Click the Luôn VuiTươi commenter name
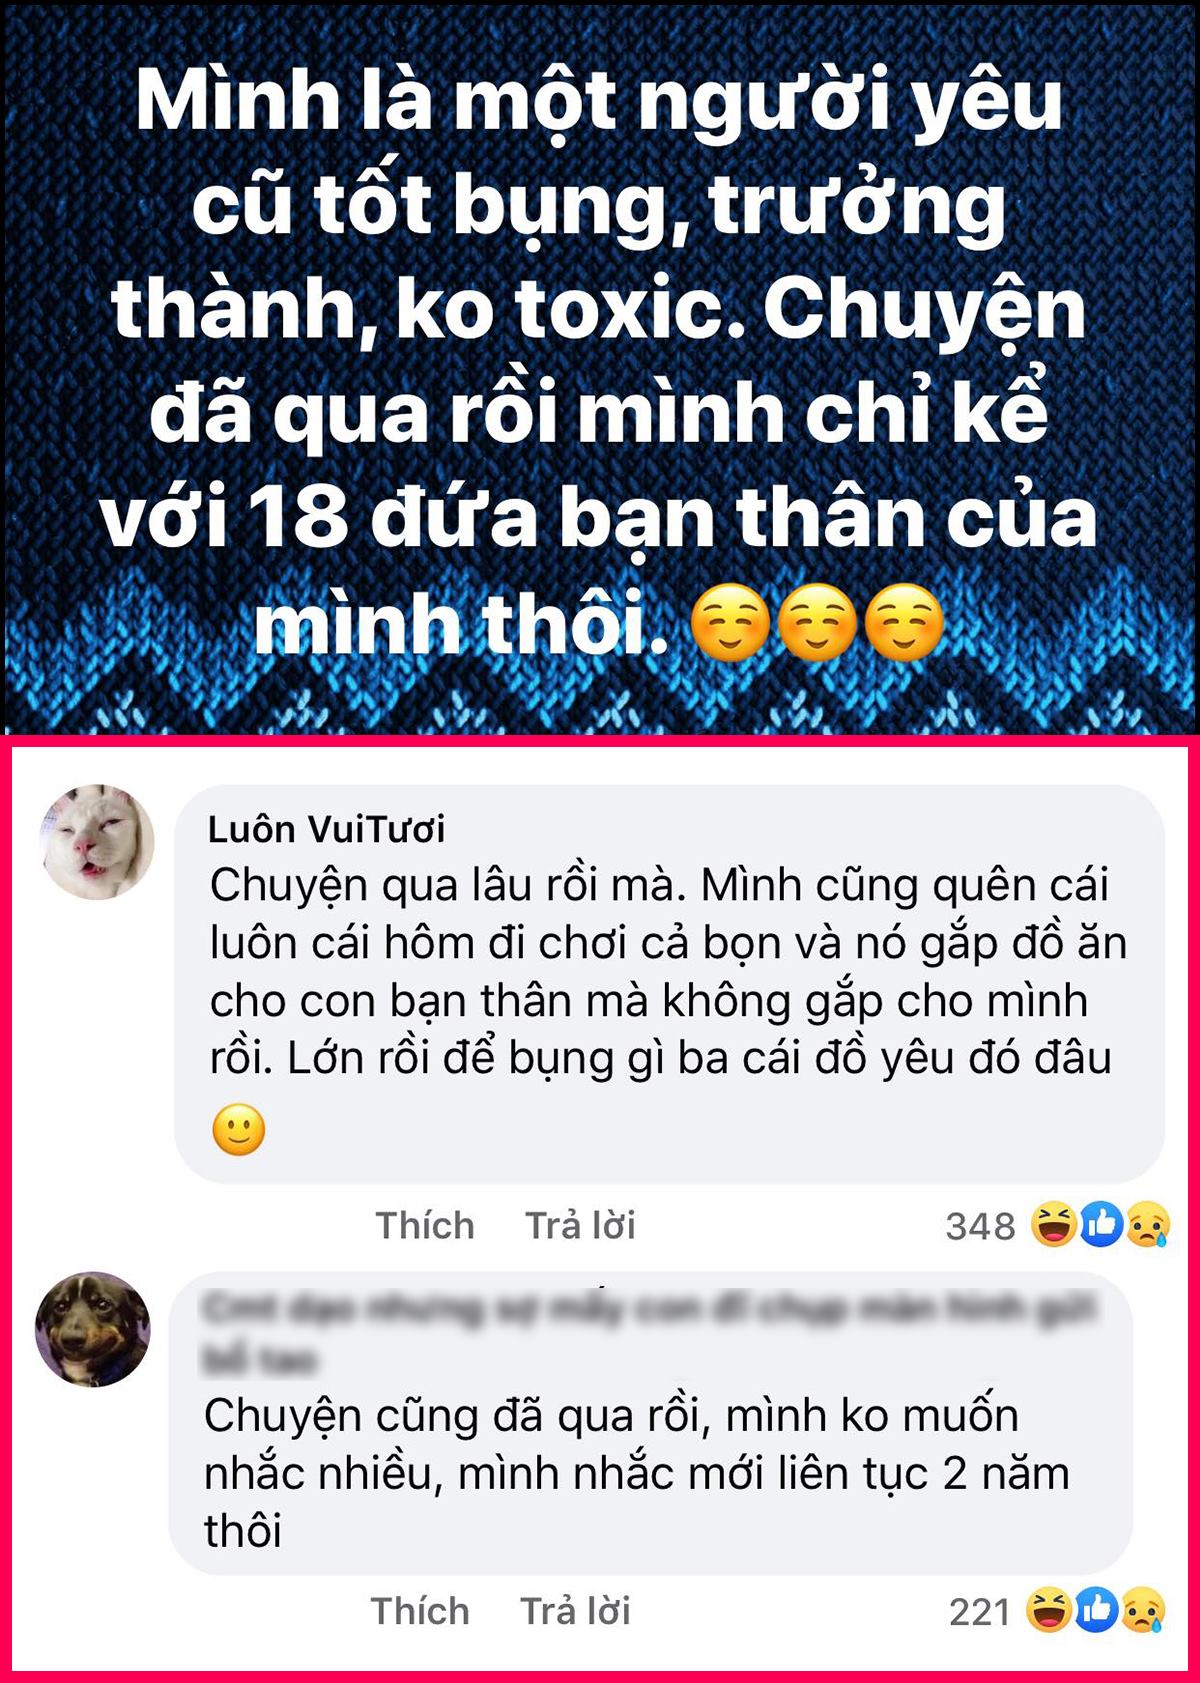Viewport: 1200px width, 1683px height. (326, 829)
